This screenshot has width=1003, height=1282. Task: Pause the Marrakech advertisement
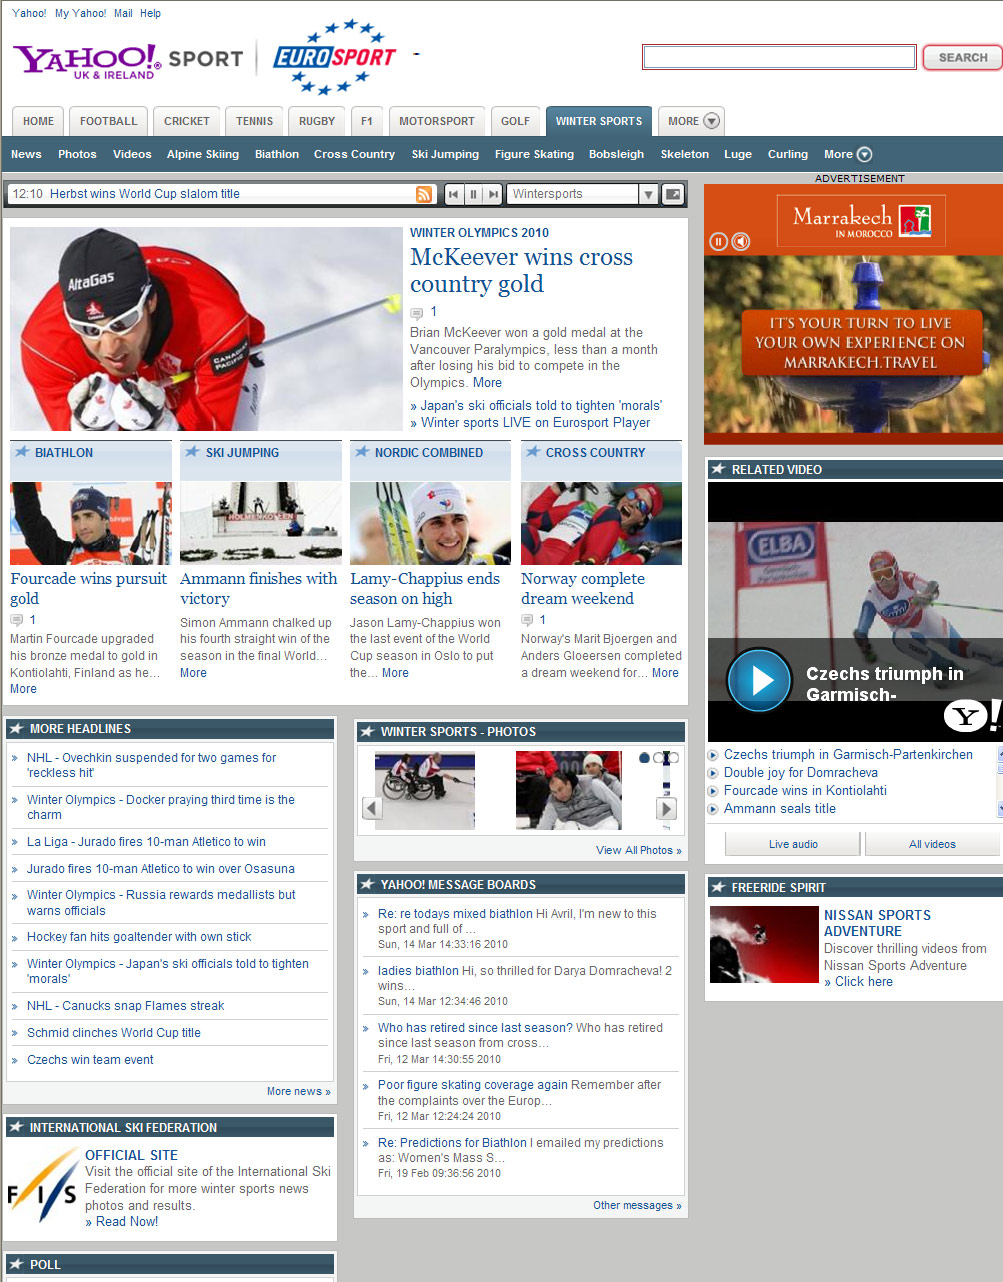click(x=718, y=241)
